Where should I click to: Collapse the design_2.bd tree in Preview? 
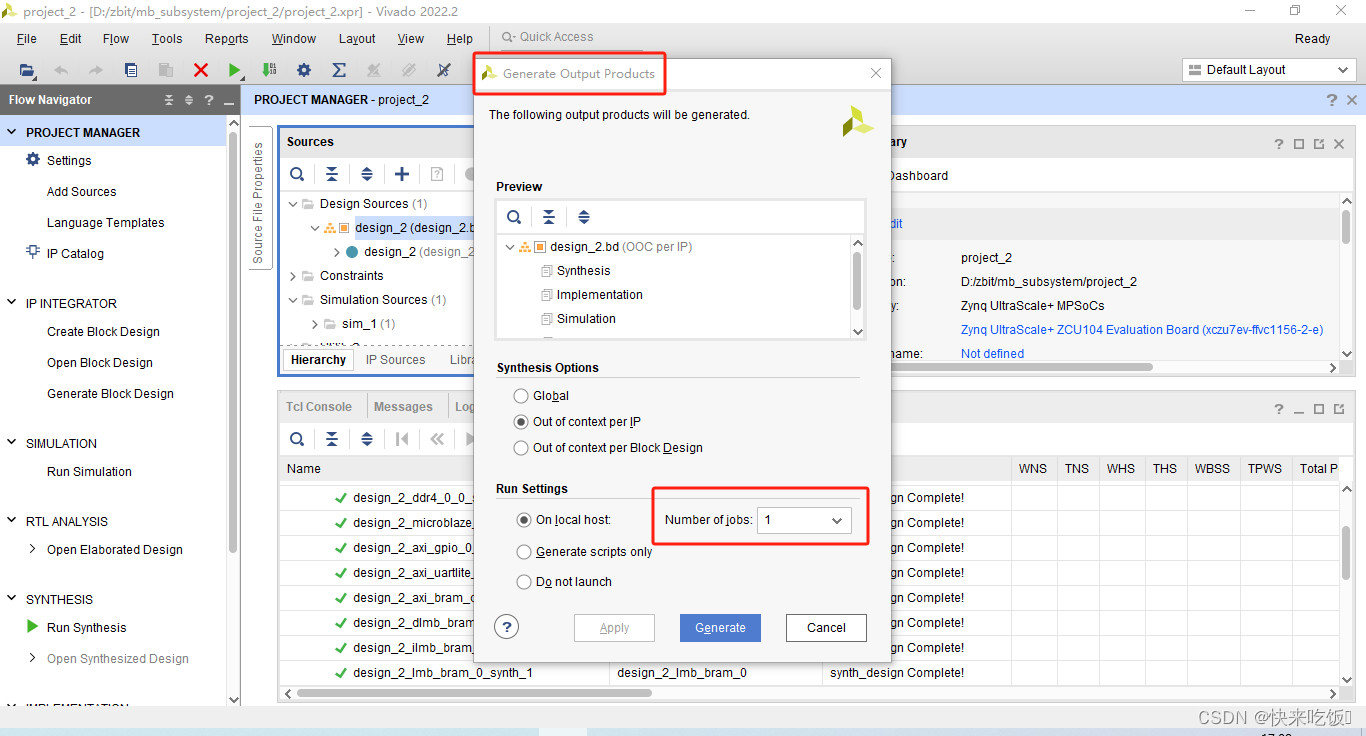click(510, 246)
